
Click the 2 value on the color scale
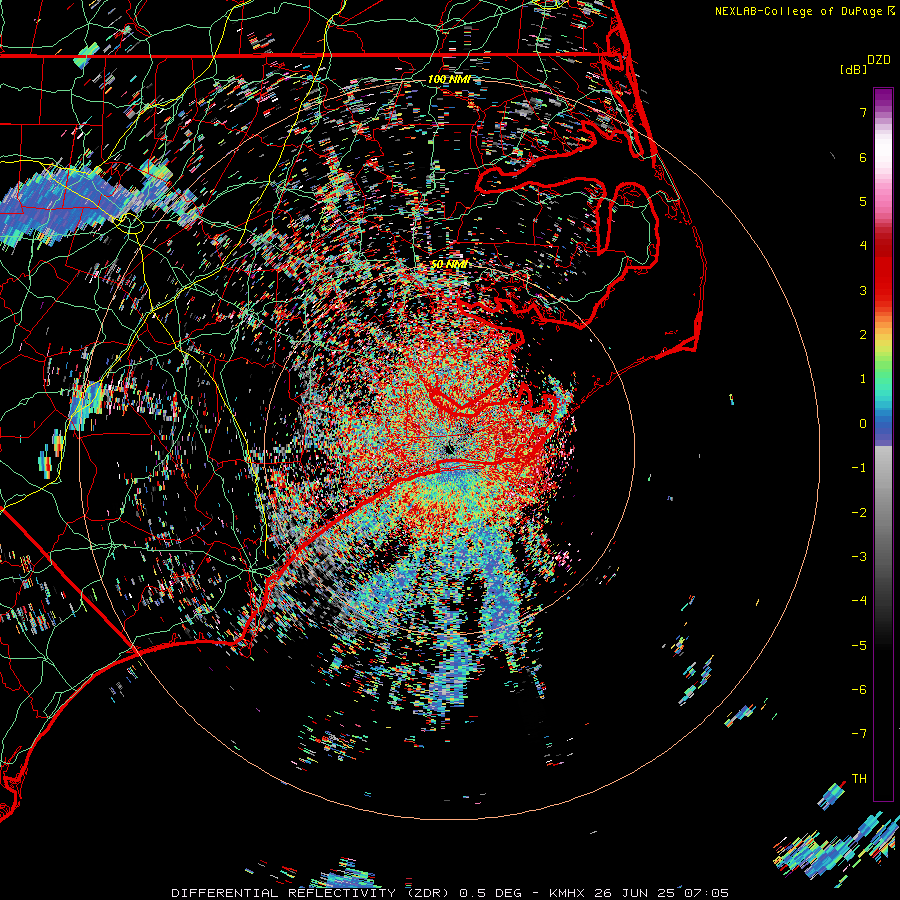click(x=863, y=335)
